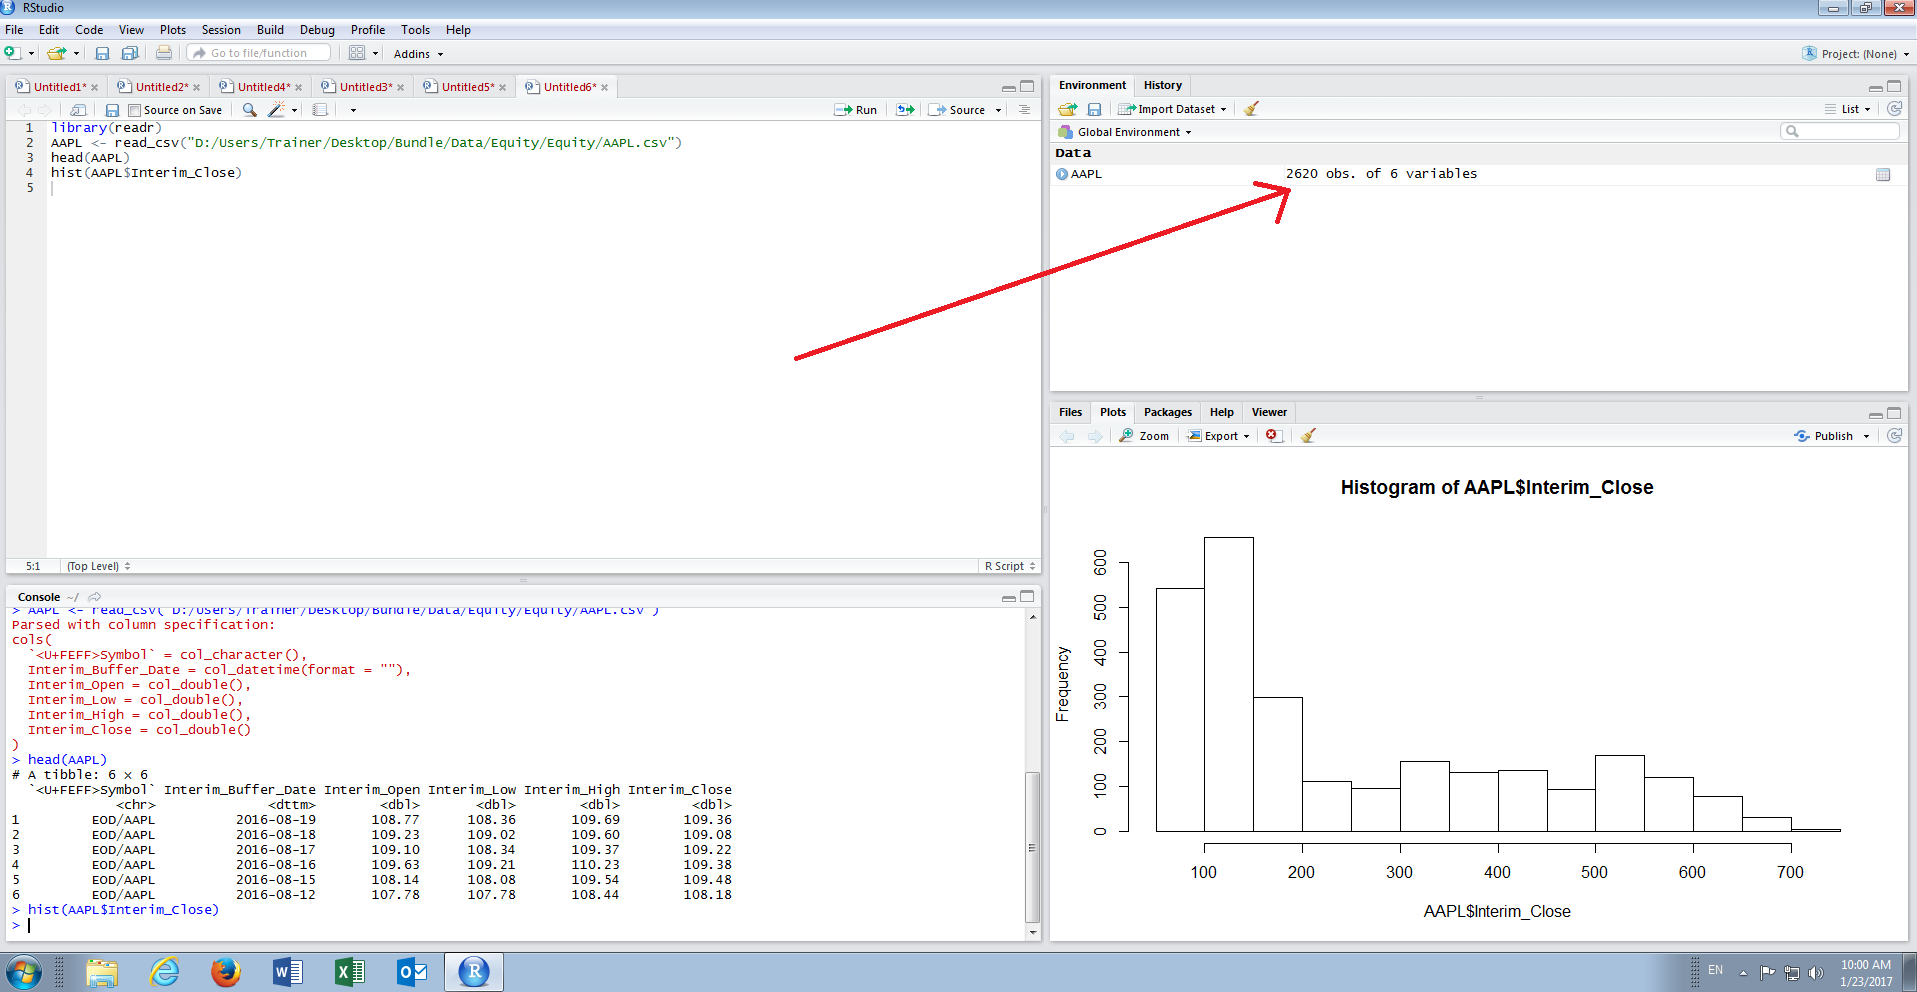Open recent files dropdown arrow

click(x=76, y=54)
